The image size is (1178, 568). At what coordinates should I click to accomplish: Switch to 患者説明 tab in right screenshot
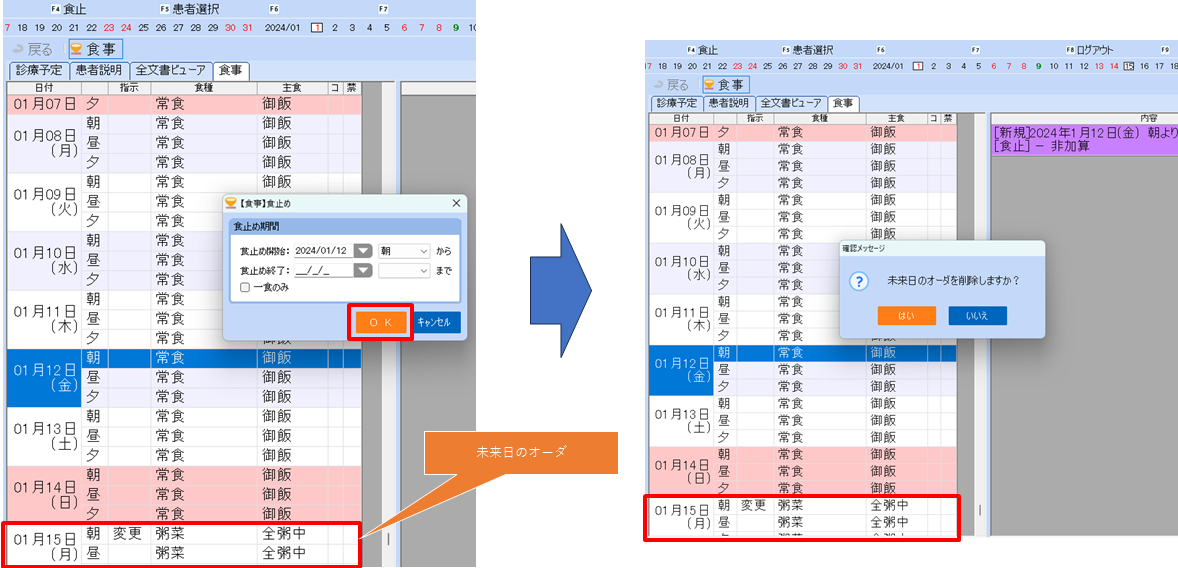pyautogui.click(x=728, y=104)
